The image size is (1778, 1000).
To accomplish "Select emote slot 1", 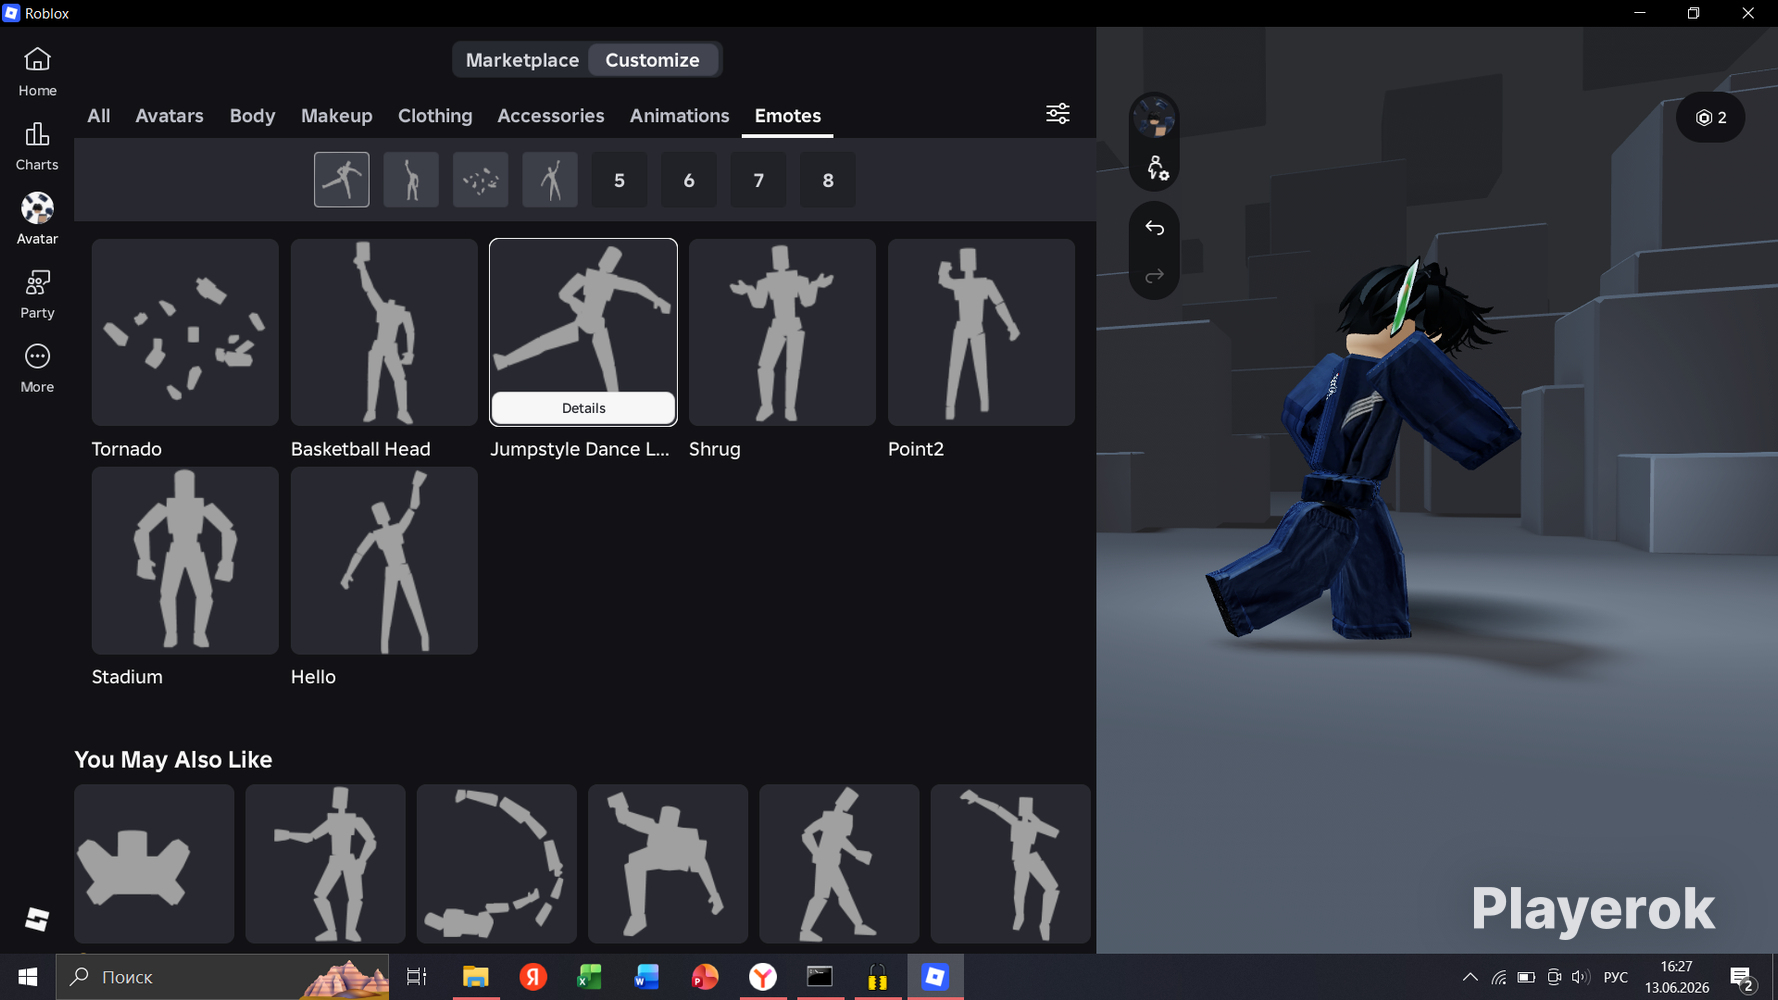I will [342, 180].
